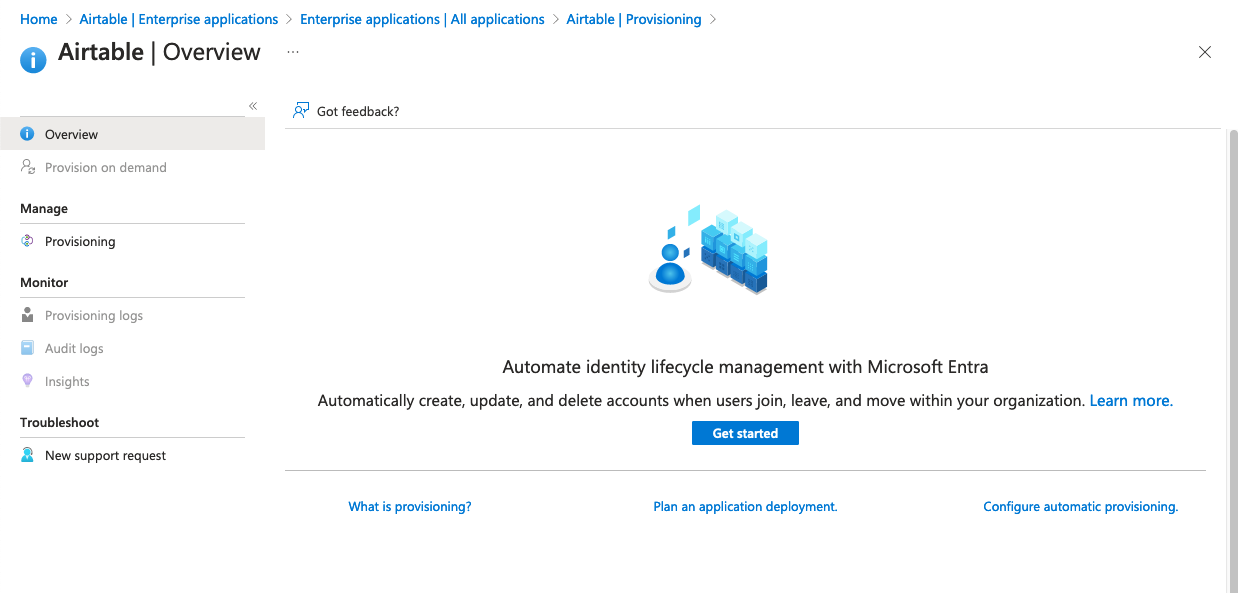Click the New support request icon
Viewport: 1238px width, 593px height.
click(x=28, y=455)
